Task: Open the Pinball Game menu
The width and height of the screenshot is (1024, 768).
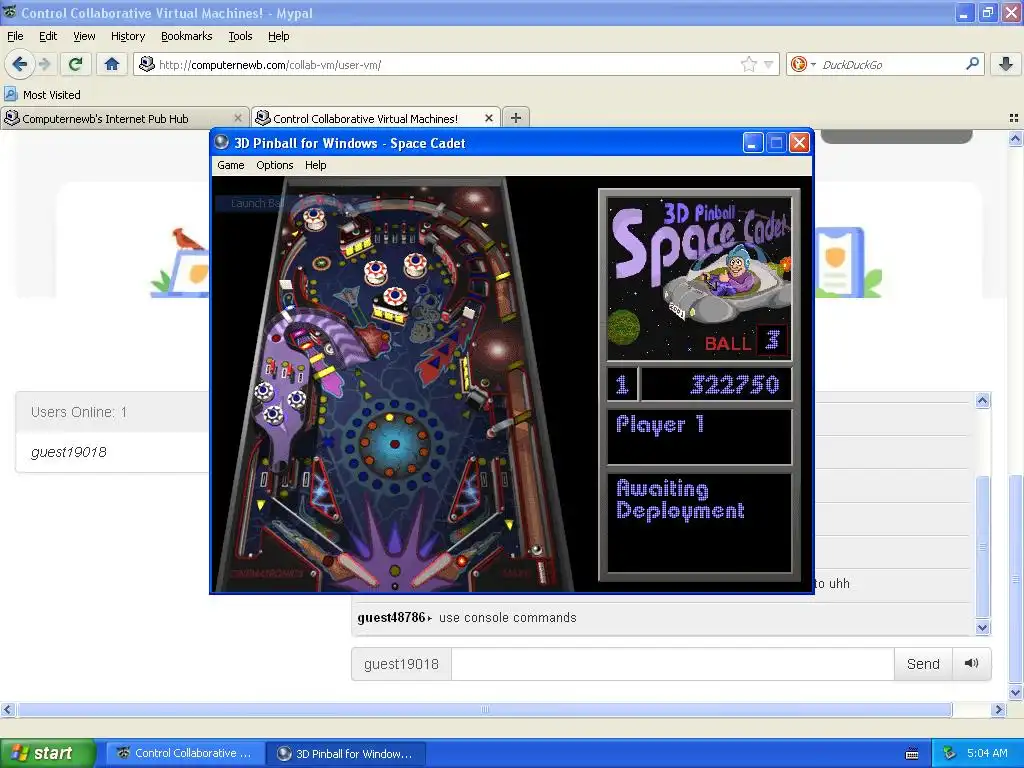Action: pos(231,165)
